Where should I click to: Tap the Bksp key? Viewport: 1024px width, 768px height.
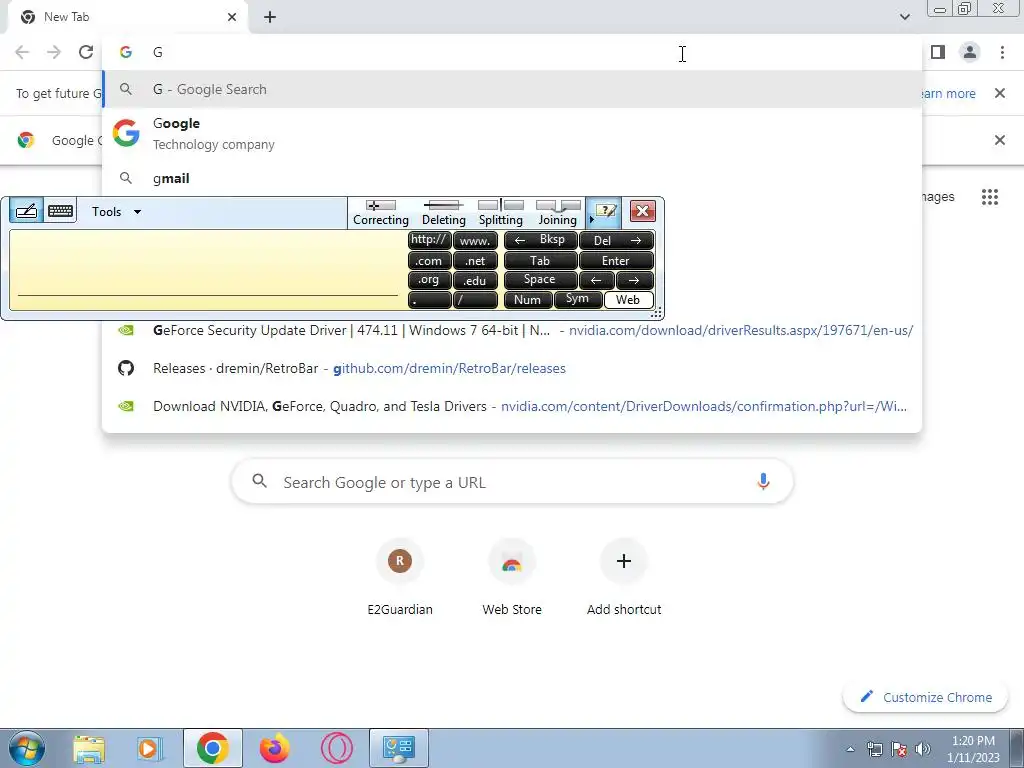coord(540,240)
